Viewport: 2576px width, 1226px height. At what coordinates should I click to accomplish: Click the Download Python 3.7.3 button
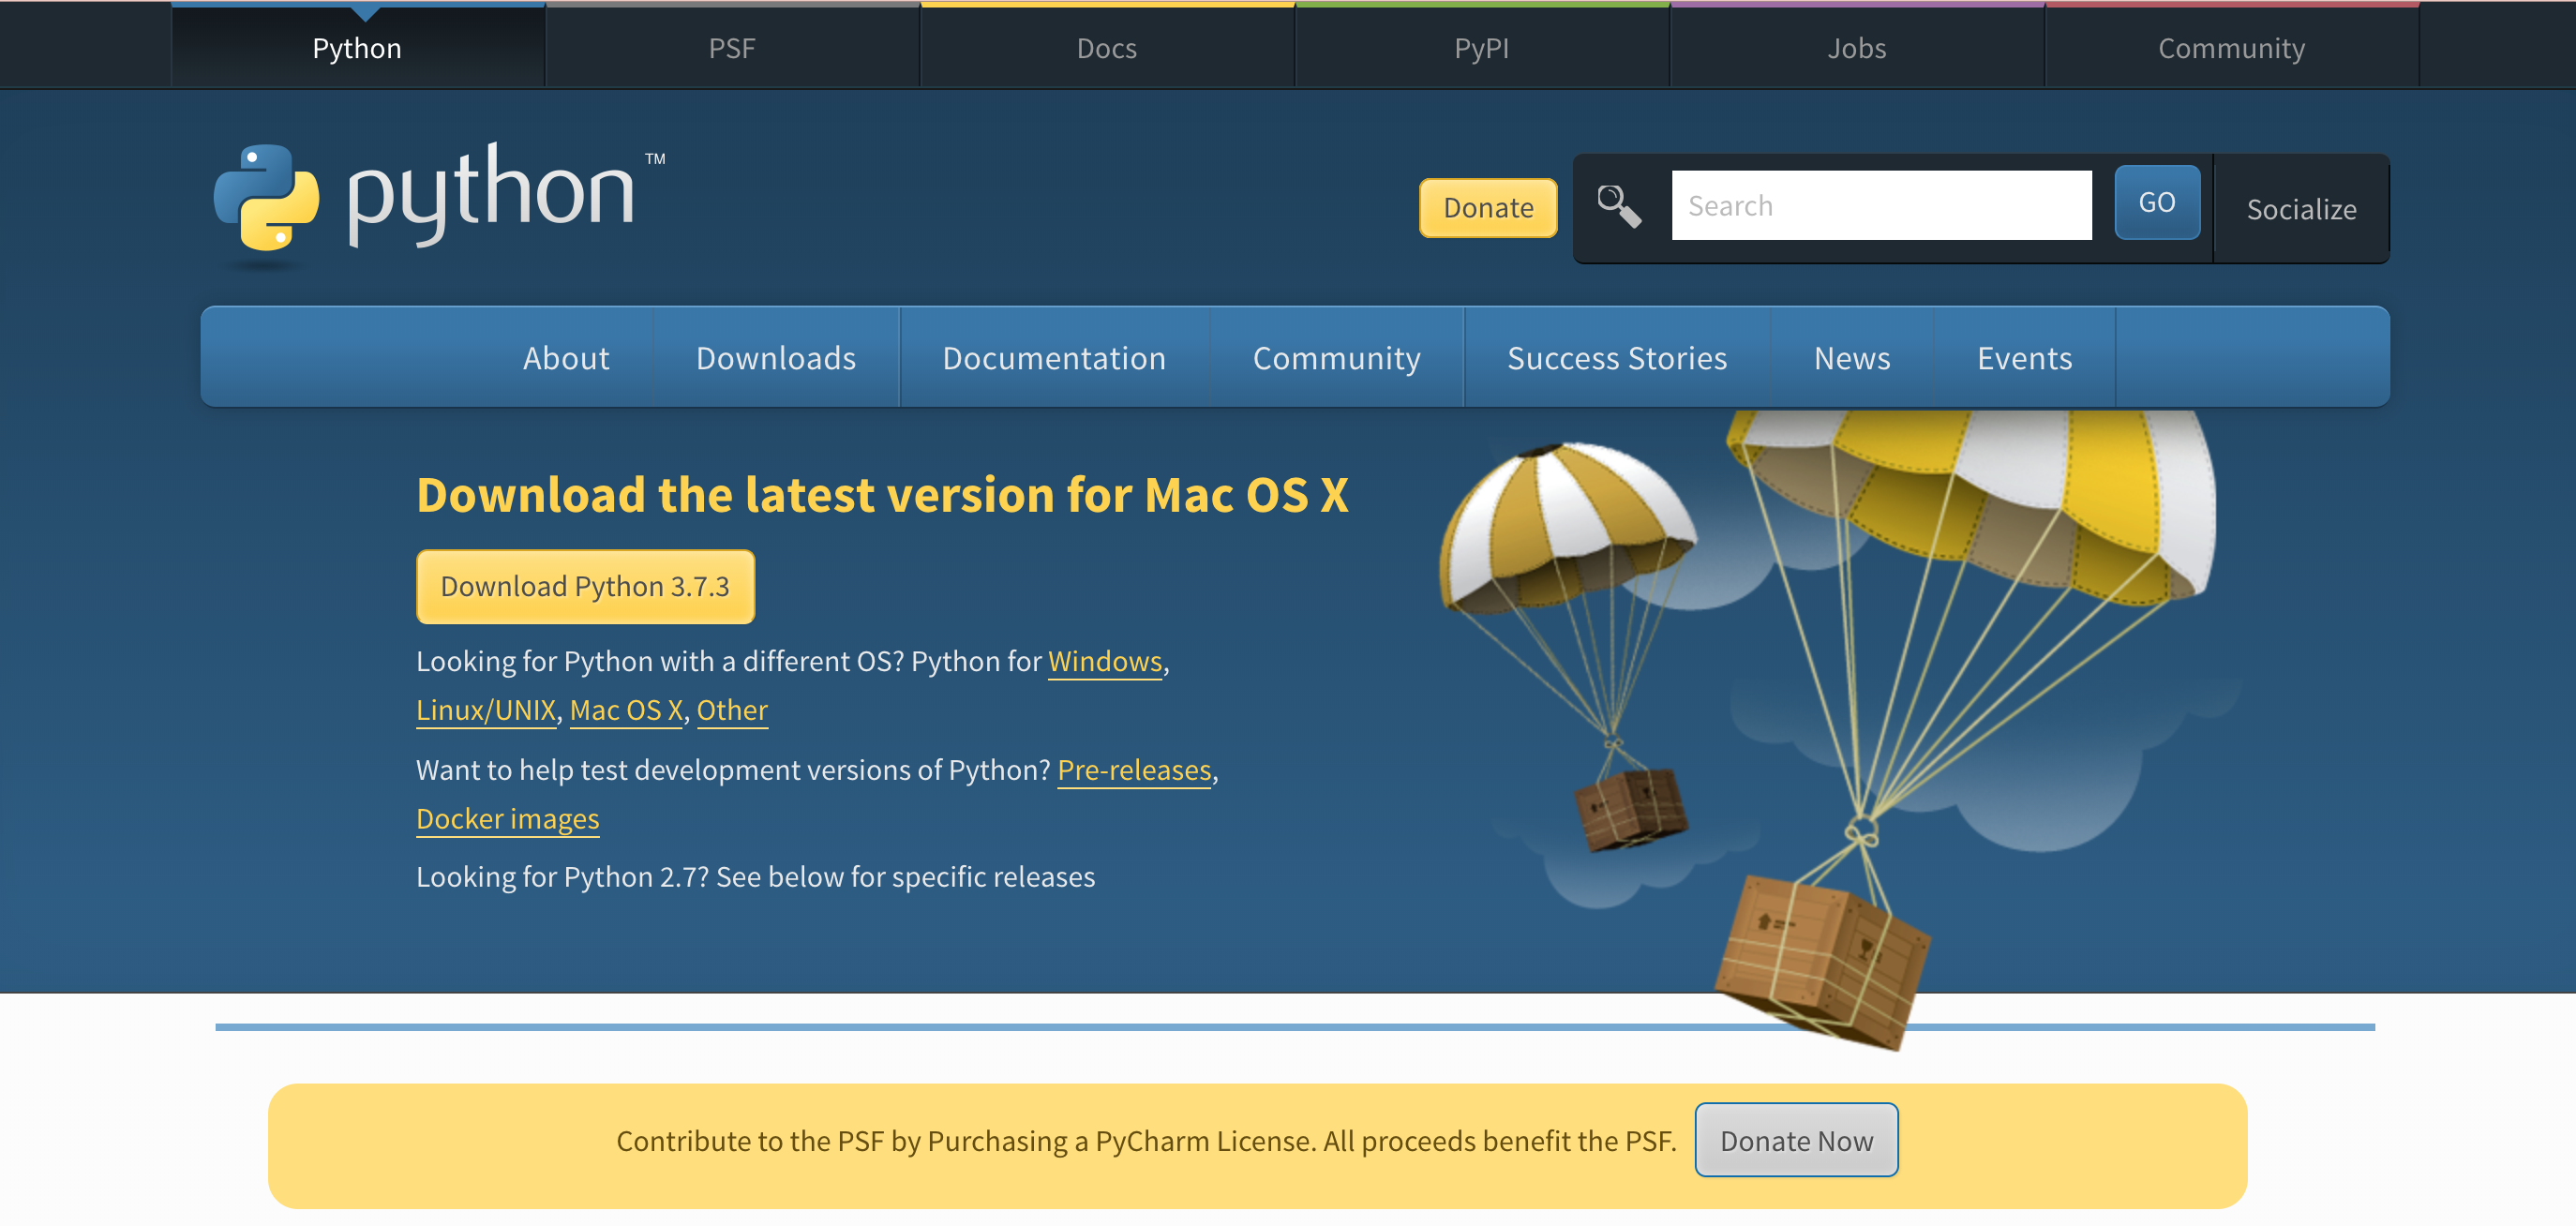pyautogui.click(x=585, y=586)
